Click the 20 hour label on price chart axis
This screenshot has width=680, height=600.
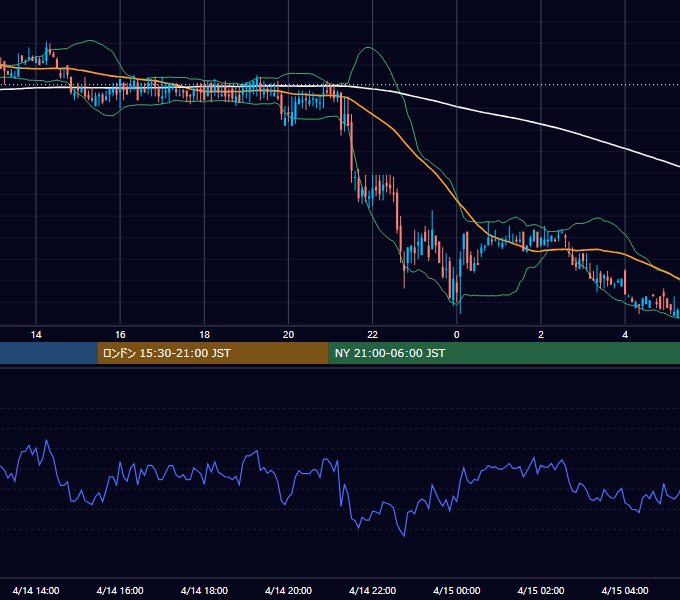click(x=288, y=335)
